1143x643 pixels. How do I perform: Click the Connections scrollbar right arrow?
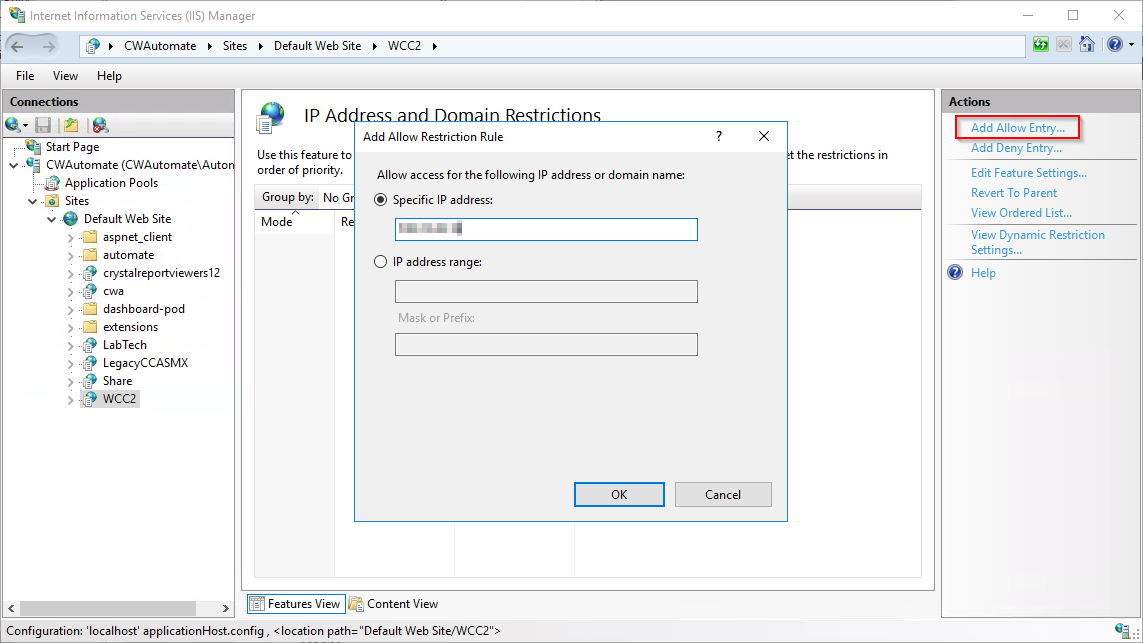(x=225, y=608)
